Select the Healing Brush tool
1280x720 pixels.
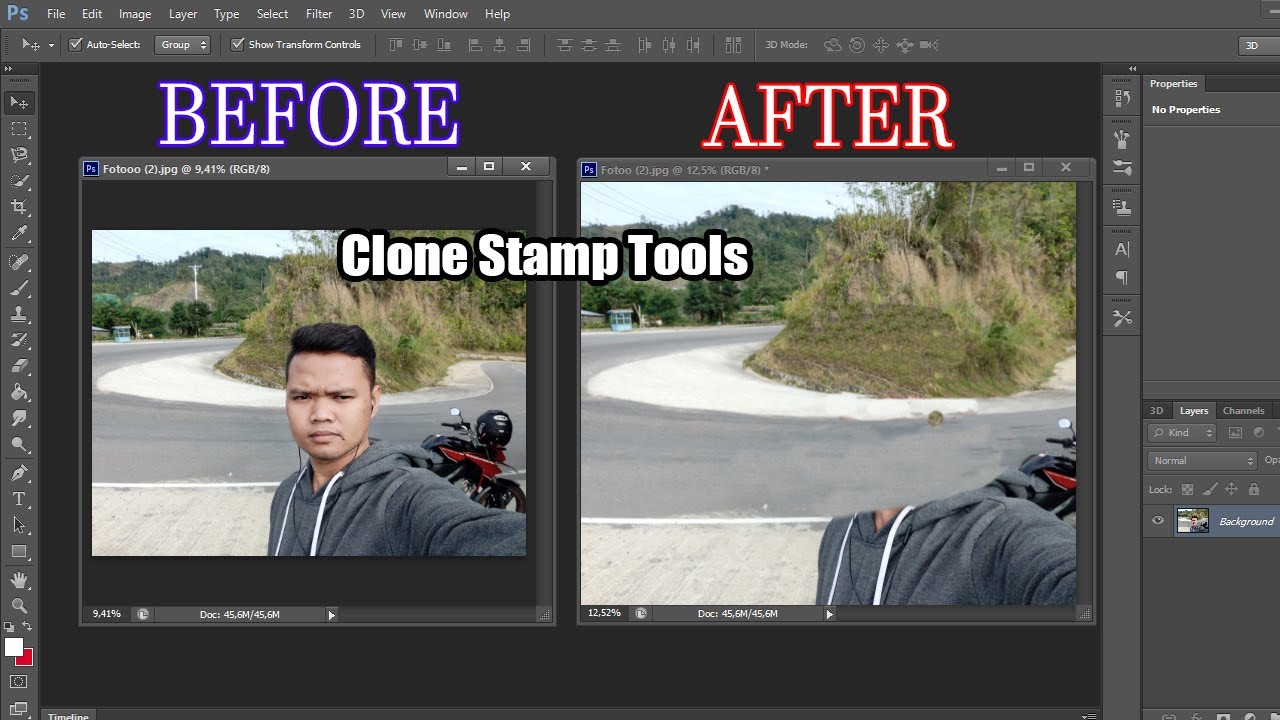19,262
